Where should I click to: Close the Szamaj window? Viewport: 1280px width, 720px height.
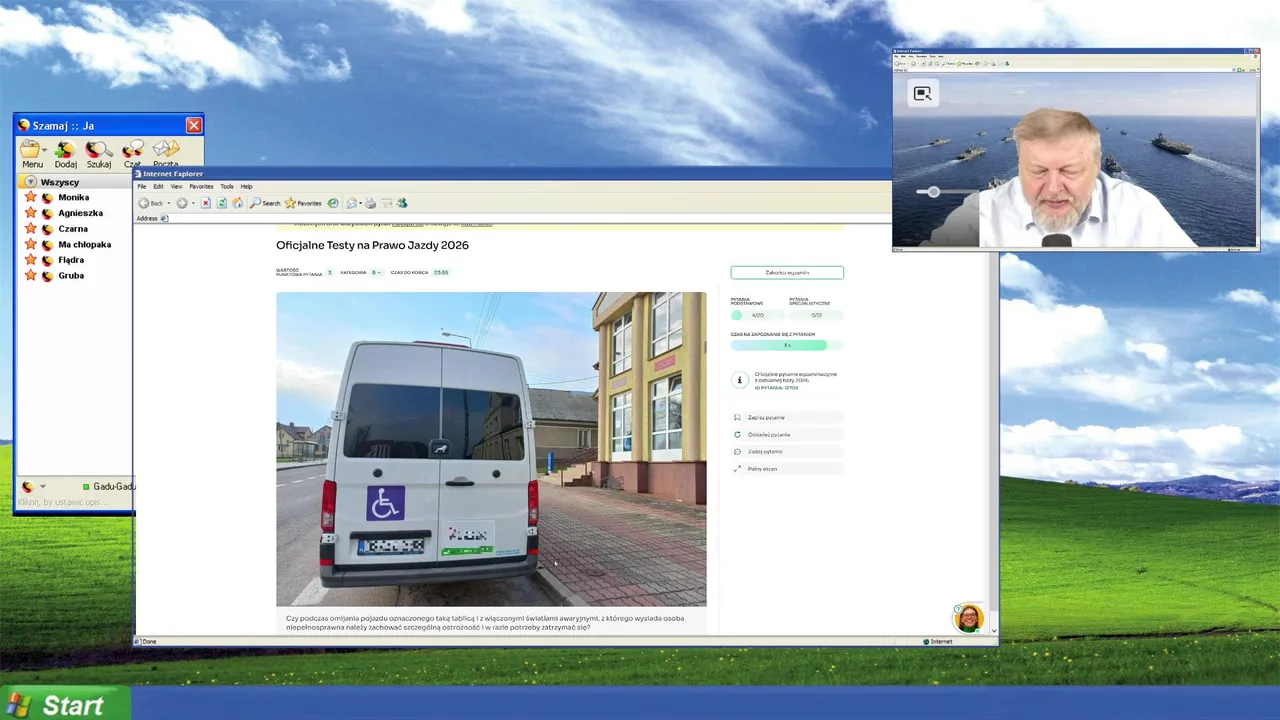(193, 125)
